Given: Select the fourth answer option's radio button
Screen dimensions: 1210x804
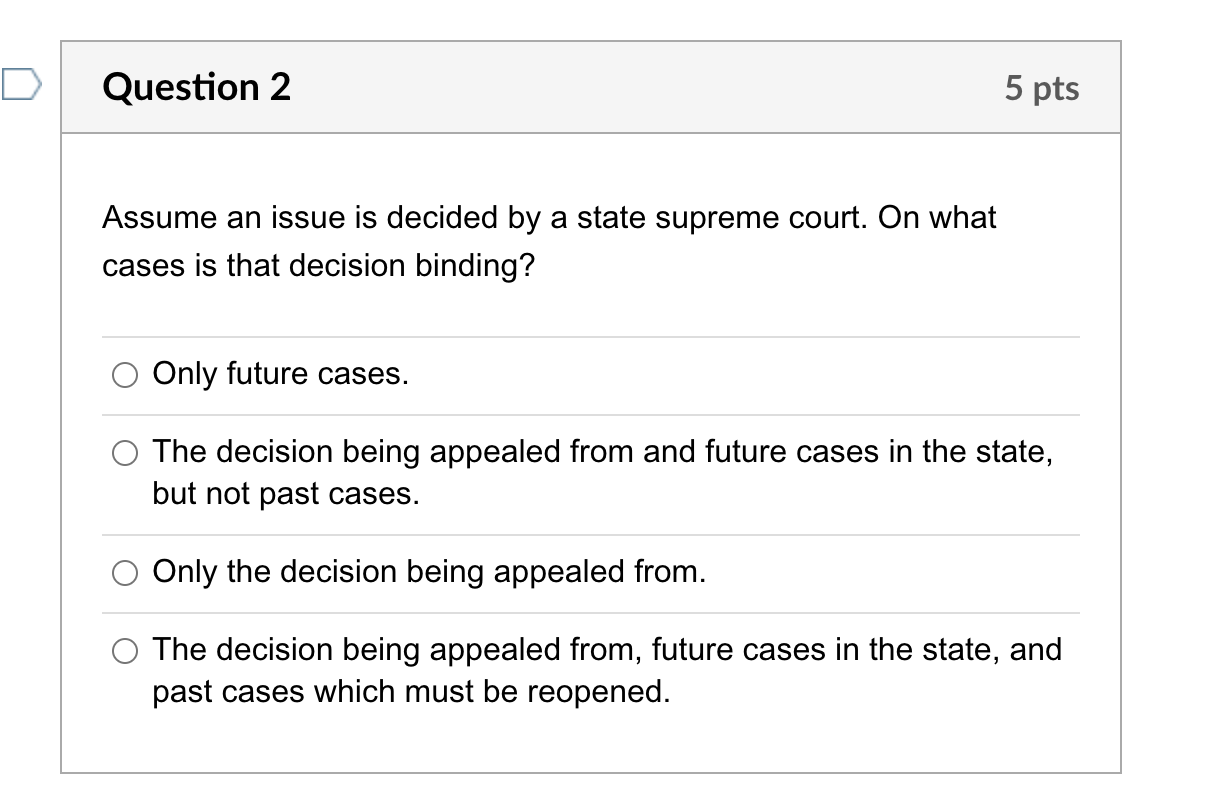Looking at the screenshot, I should point(124,652).
